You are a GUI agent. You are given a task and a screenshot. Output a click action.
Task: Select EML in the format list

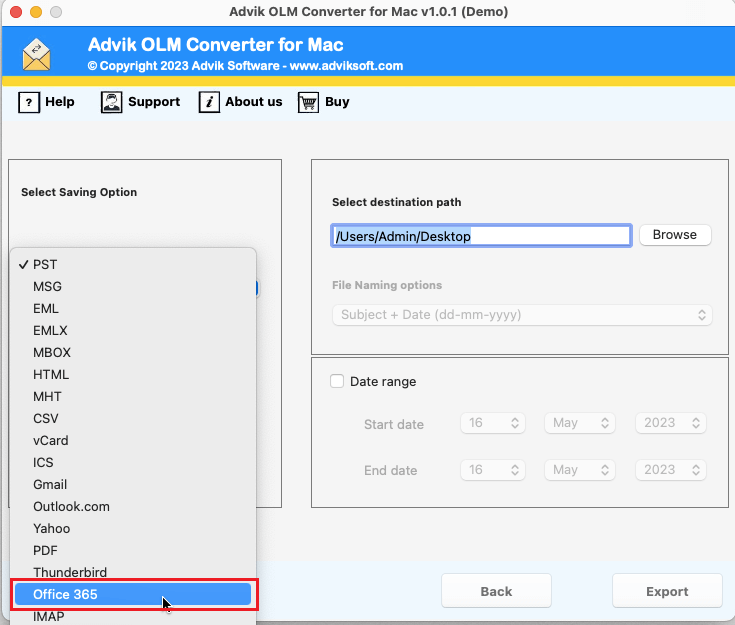tap(133, 309)
